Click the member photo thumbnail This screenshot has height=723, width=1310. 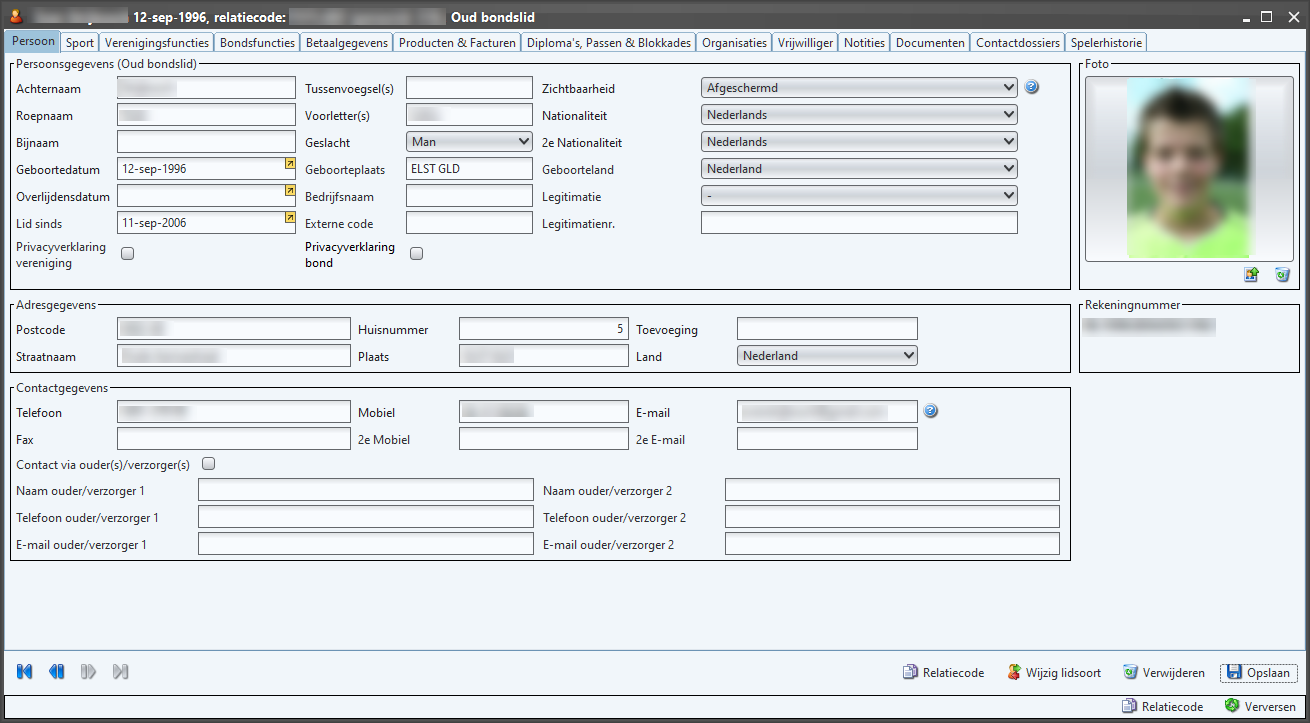1190,167
